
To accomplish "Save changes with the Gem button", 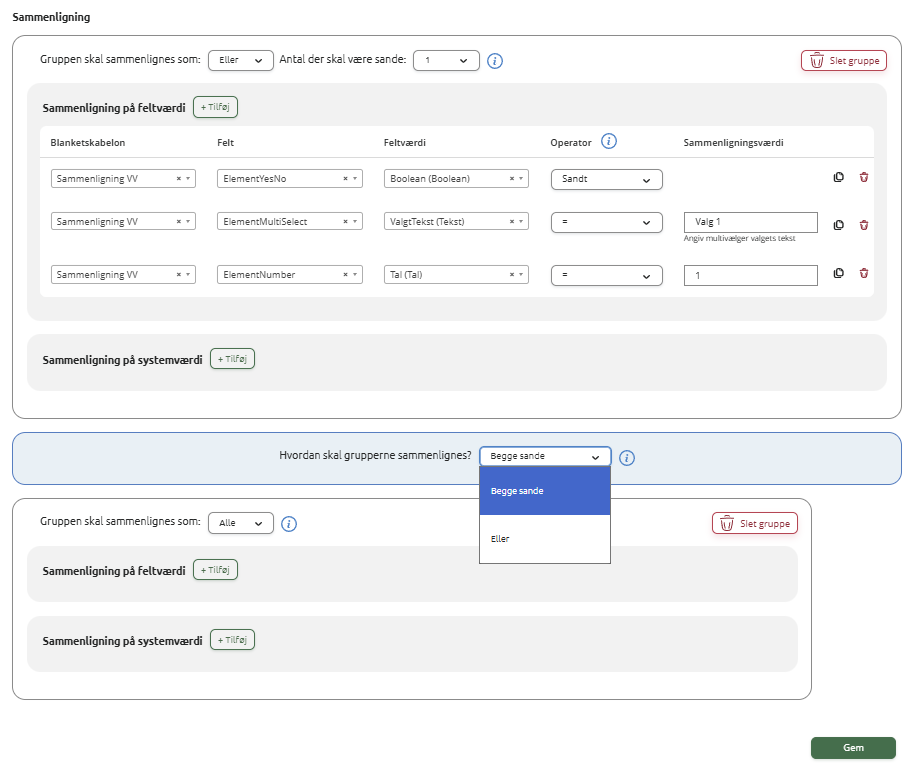I will click(x=853, y=748).
